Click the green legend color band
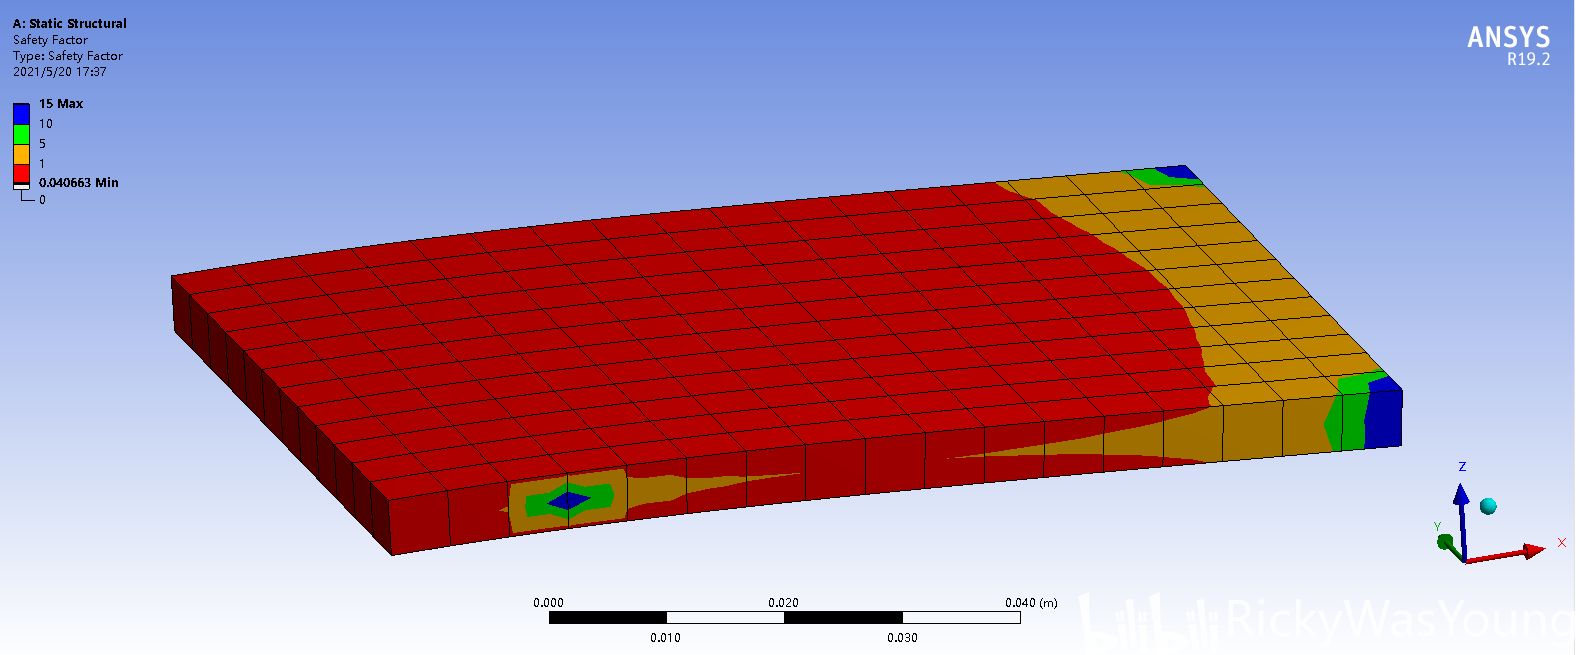Image resolution: width=1576 pixels, height=655 pixels. (21, 134)
